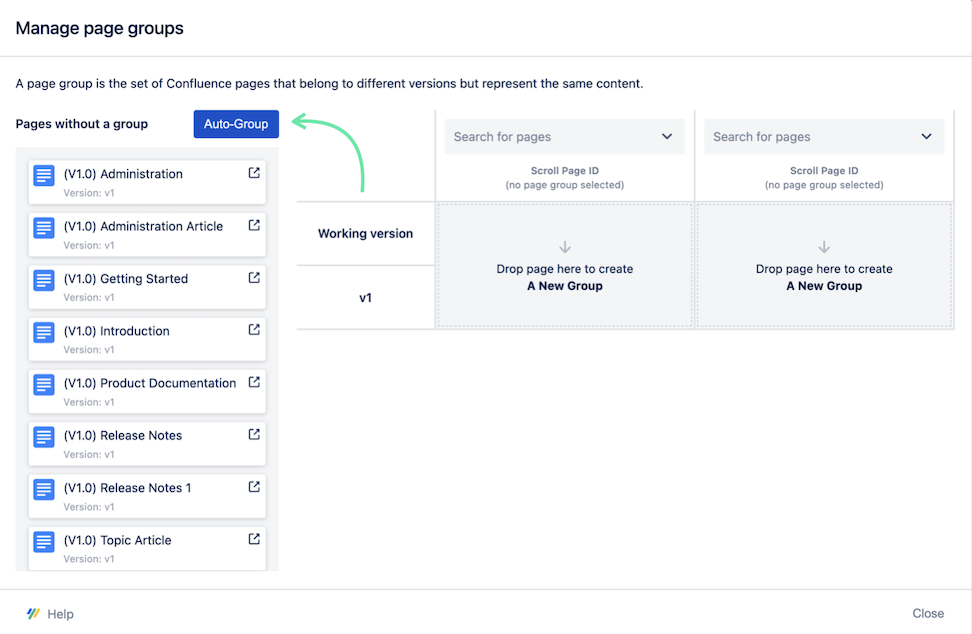Click the Release Notes page document icon
This screenshot has height=634, width=972.
point(44,437)
